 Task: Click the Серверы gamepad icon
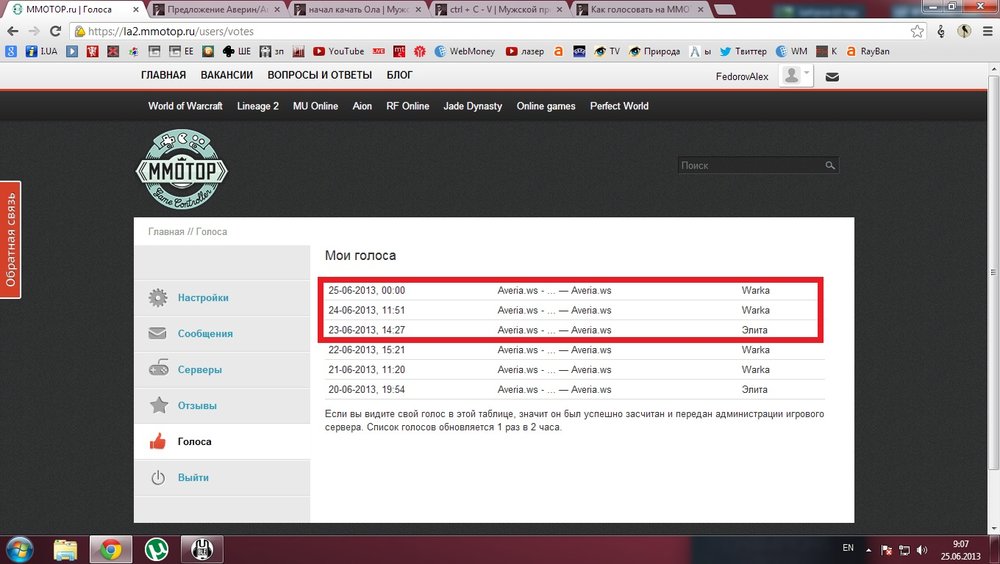158,370
